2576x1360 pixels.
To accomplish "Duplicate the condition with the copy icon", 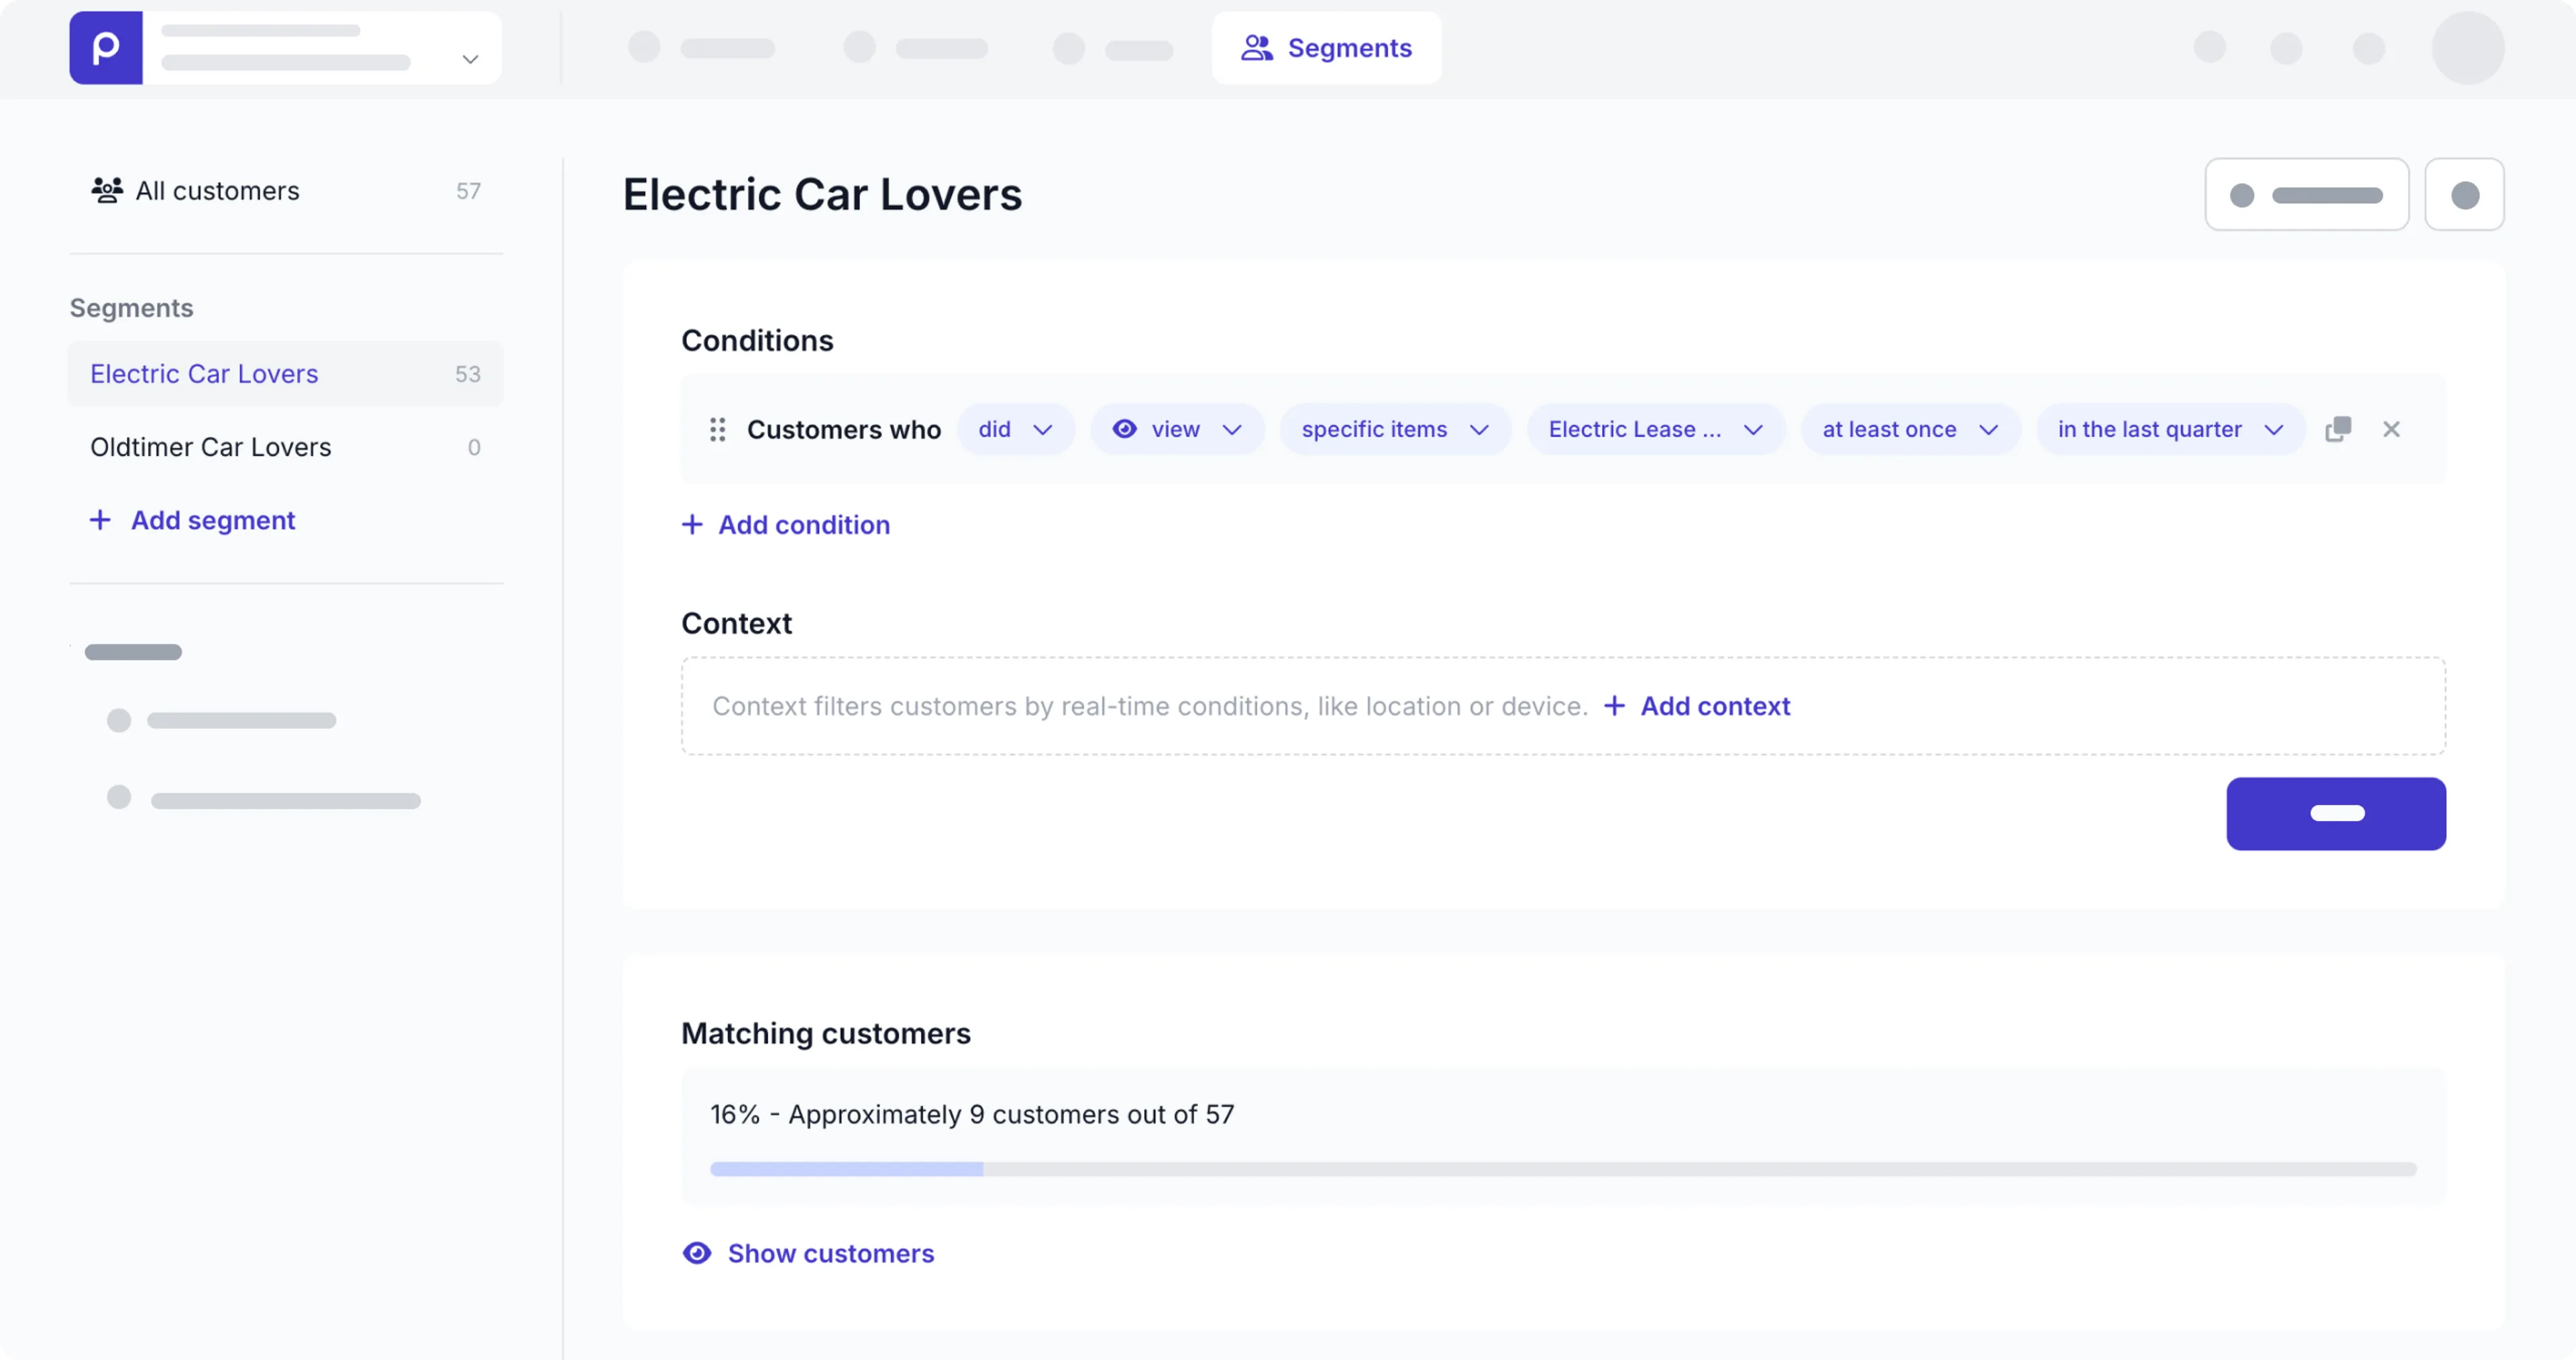I will point(2338,429).
